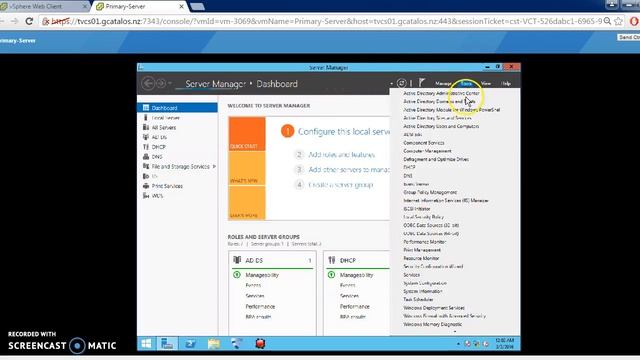Click the Server Manager back arrow icon

coord(148,83)
